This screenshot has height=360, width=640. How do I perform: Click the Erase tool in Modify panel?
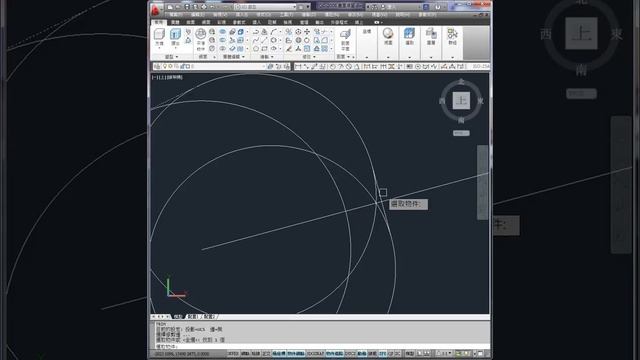pyautogui.click(x=289, y=49)
